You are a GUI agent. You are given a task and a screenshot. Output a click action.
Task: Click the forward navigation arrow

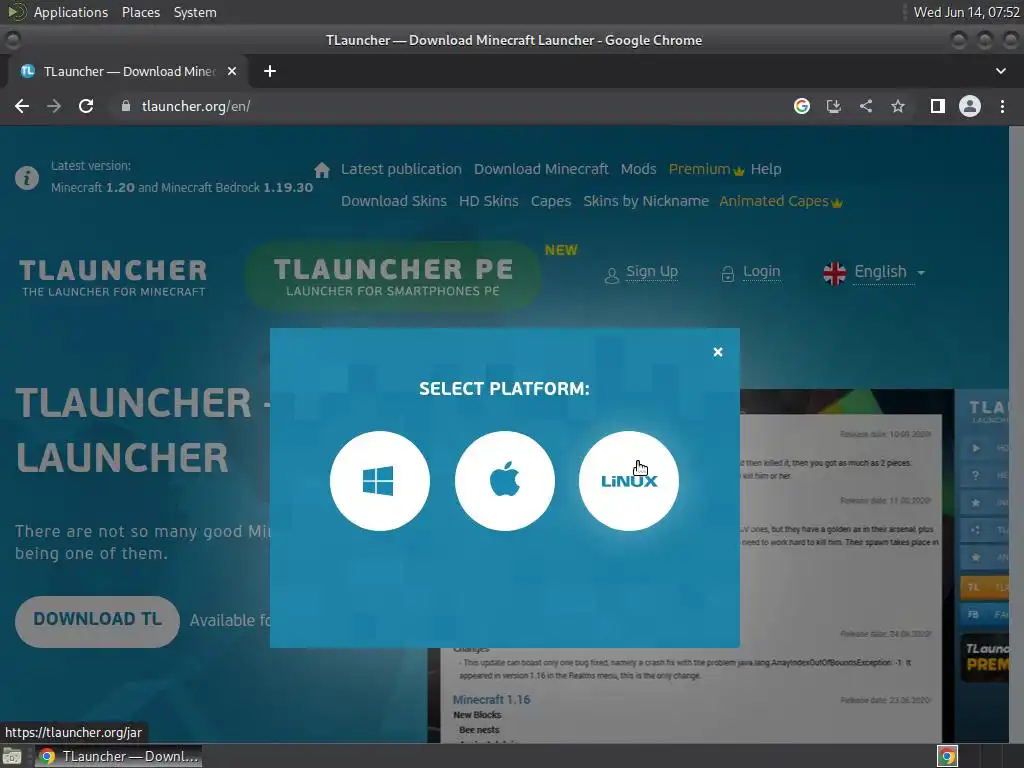(x=54, y=106)
